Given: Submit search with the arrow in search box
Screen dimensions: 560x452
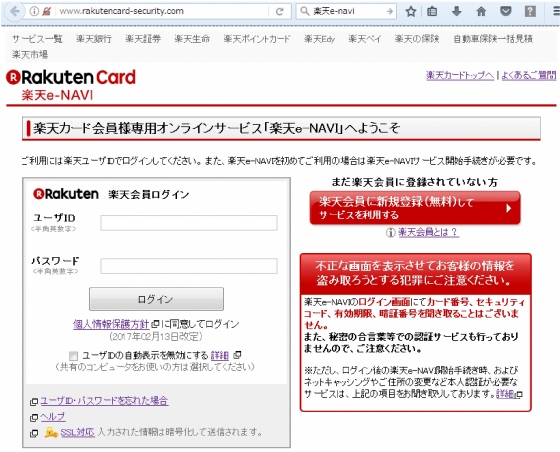Looking at the screenshot, I should (390, 11).
